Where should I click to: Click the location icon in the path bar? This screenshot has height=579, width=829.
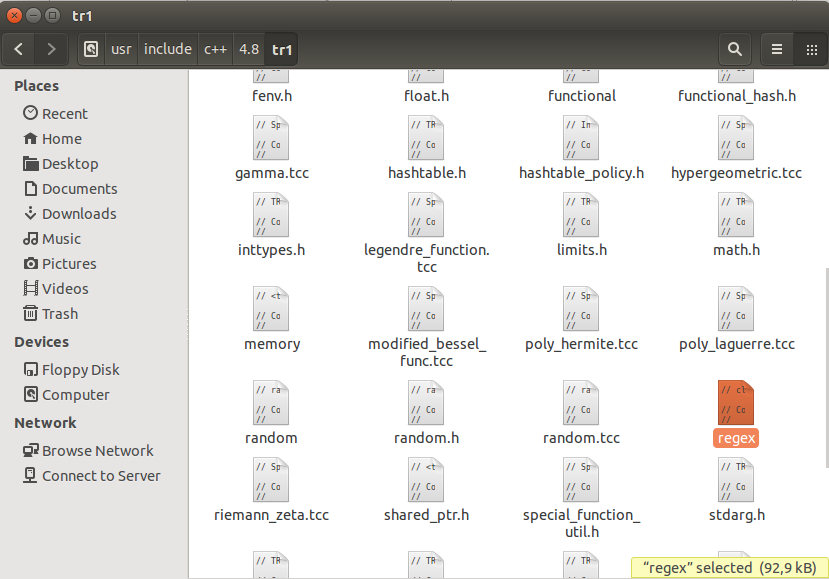click(90, 48)
